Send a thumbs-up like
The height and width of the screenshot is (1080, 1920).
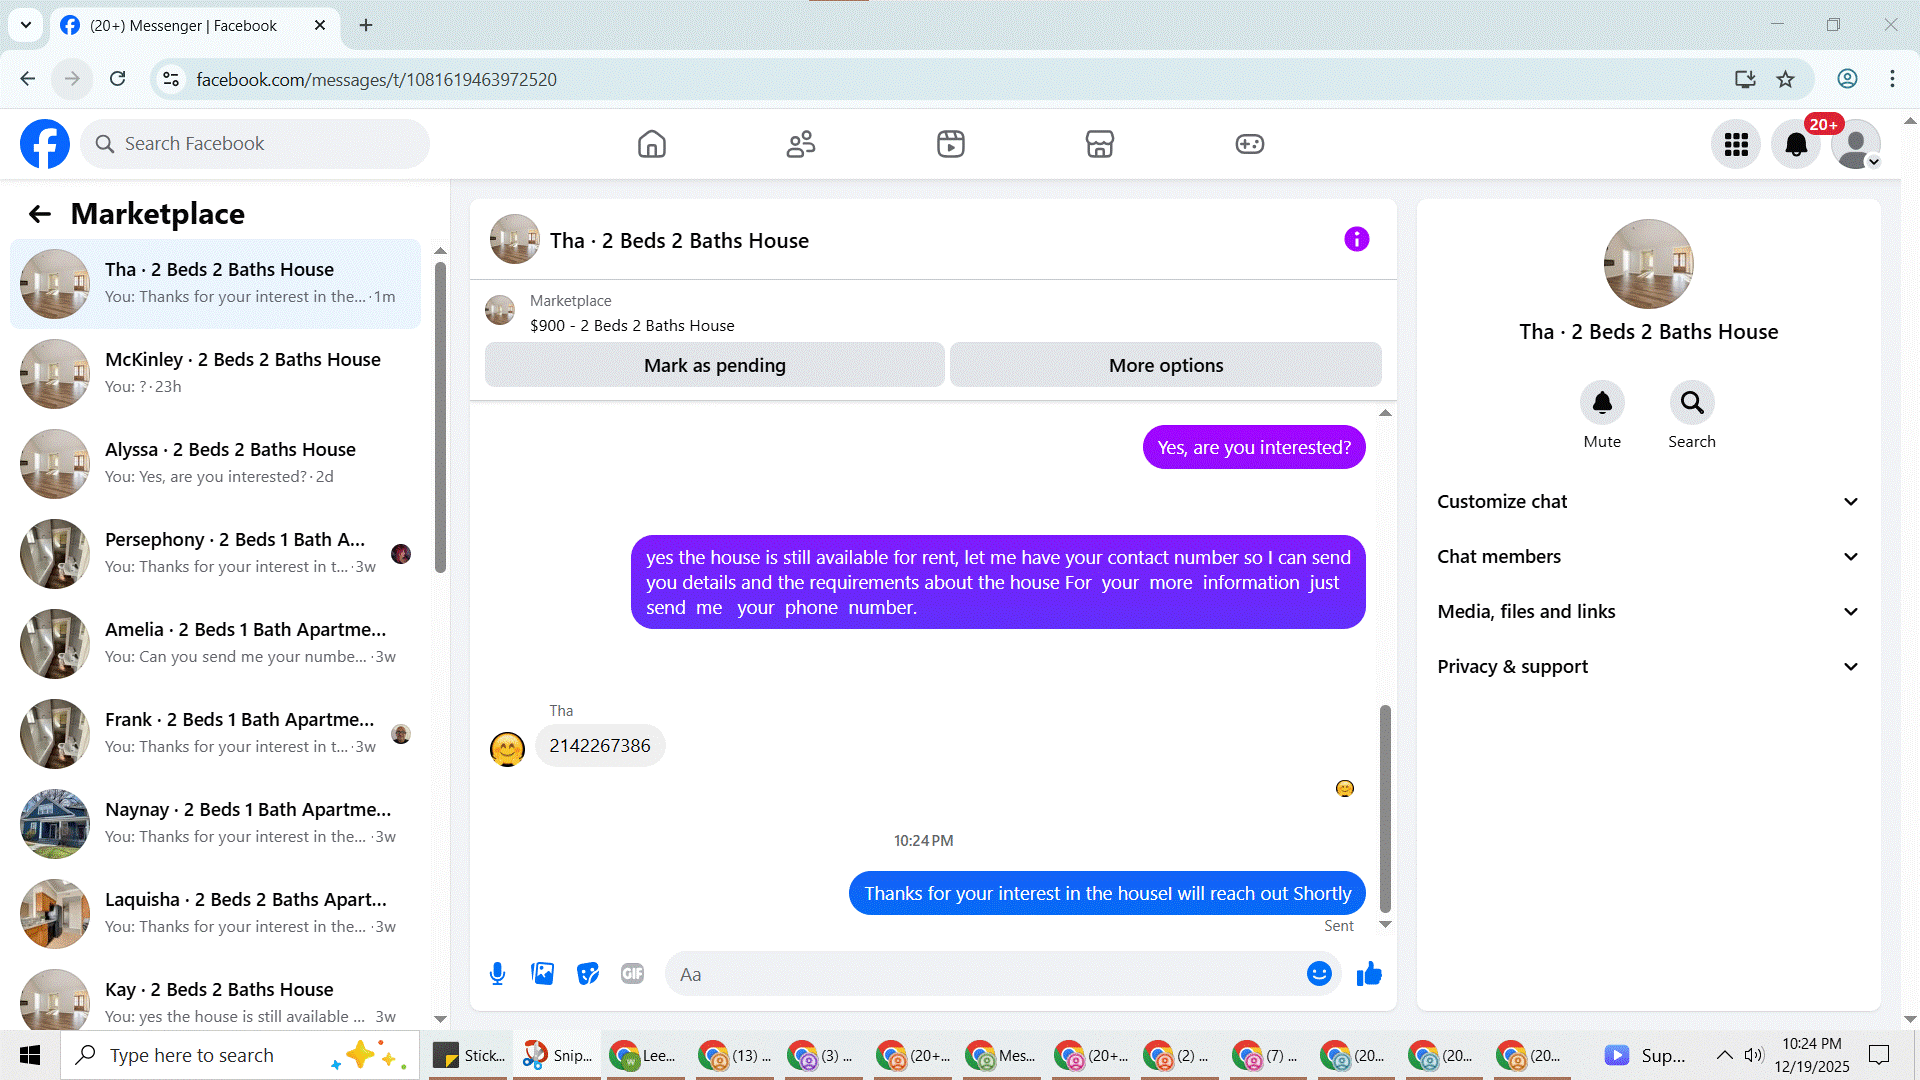click(1369, 974)
